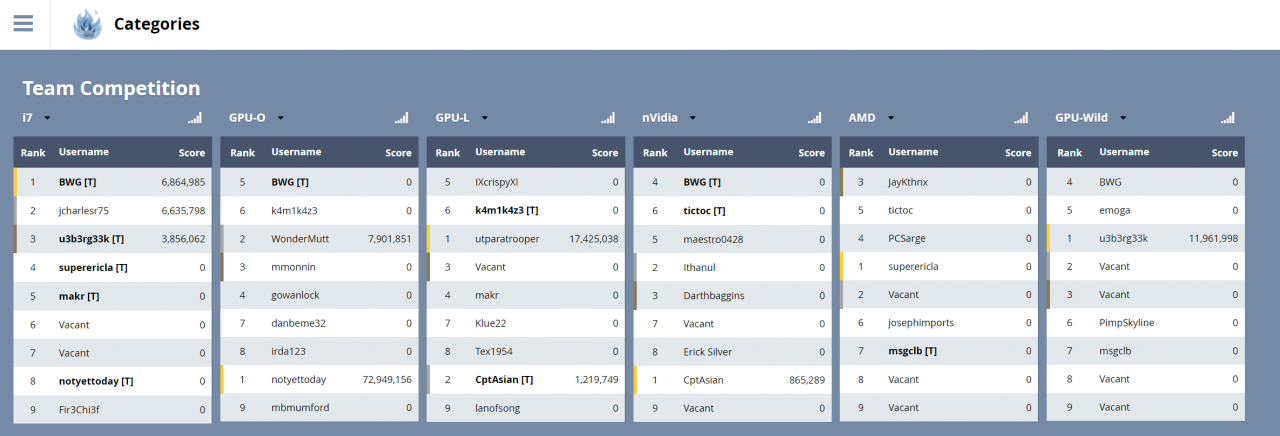Click the blue flame site logo
The width and height of the screenshot is (1280, 436).
click(x=88, y=24)
